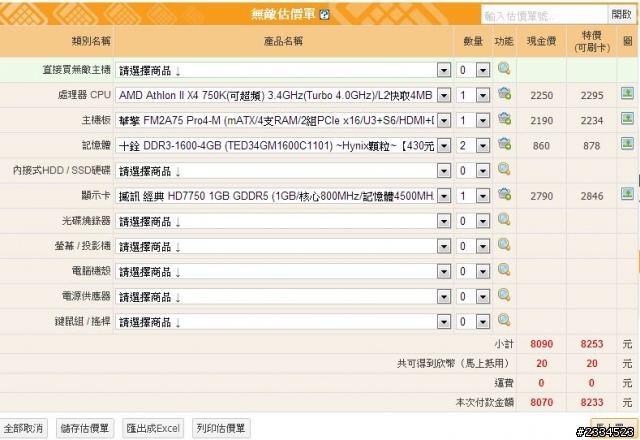Change quantity dropdown for 螢幕 / 投影機

click(x=473, y=246)
